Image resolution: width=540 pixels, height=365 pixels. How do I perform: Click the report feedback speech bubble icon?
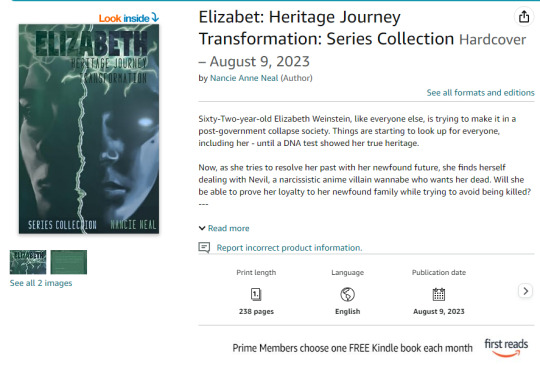tap(204, 248)
